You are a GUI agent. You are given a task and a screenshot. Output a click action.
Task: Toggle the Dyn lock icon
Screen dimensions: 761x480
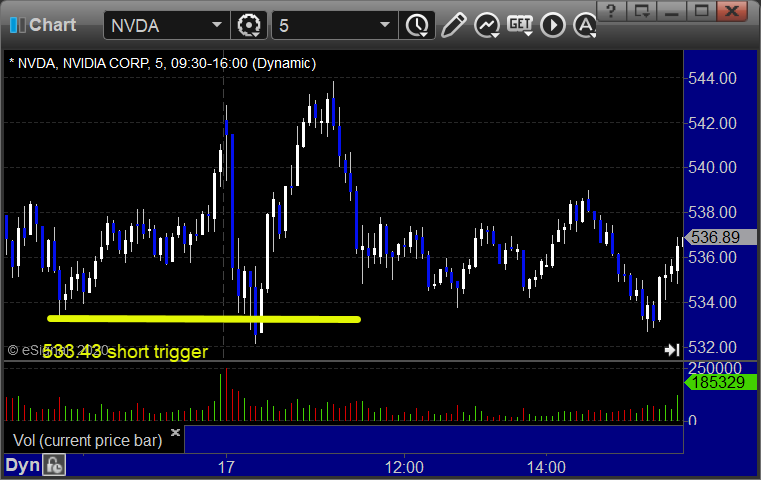click(54, 465)
